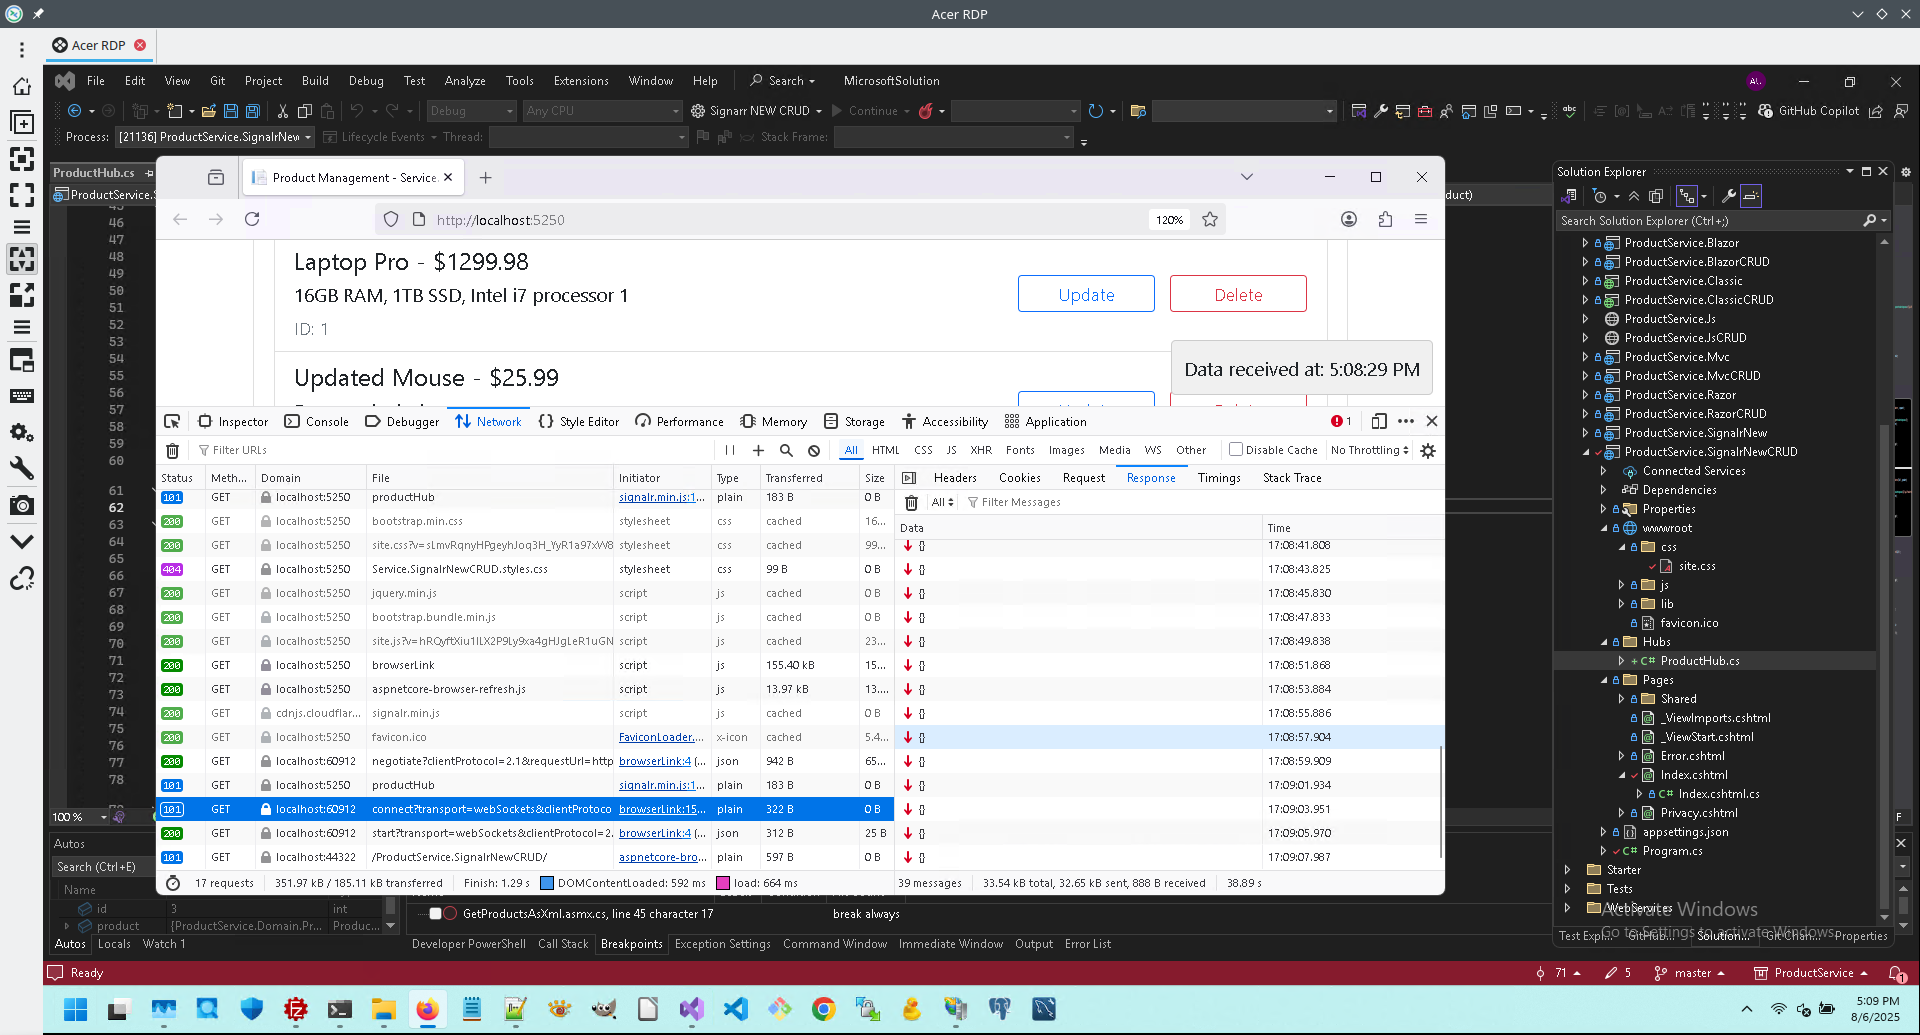Screen dimensions: 1920x1035
Task: Click the Cut scissors icon in Visual Studio
Action: (282, 111)
